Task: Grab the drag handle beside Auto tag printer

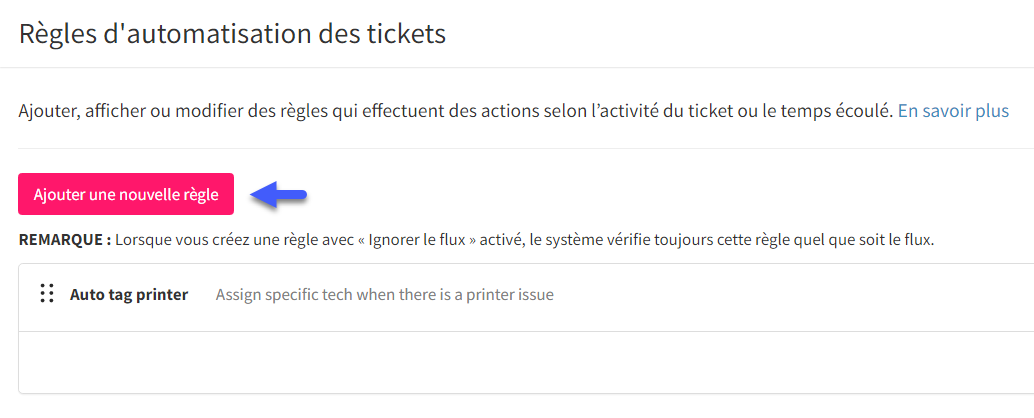Action: pyautogui.click(x=46, y=294)
